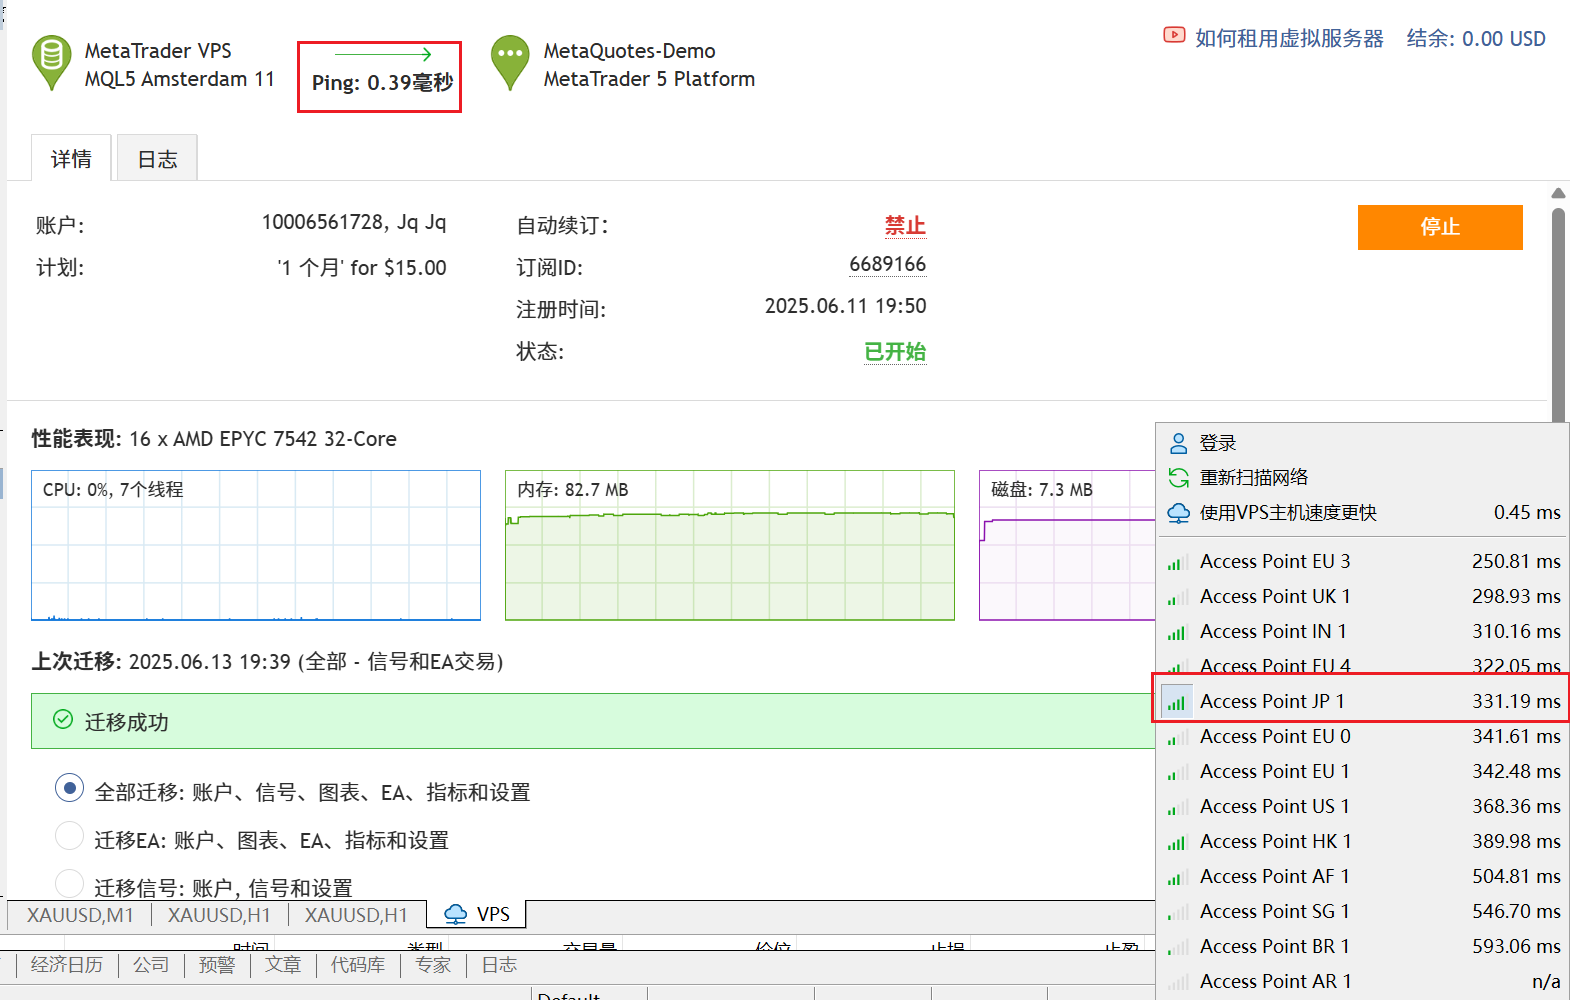Click the 结余: 0.00 USD balance text
The image size is (1570, 1000).
point(1476,38)
